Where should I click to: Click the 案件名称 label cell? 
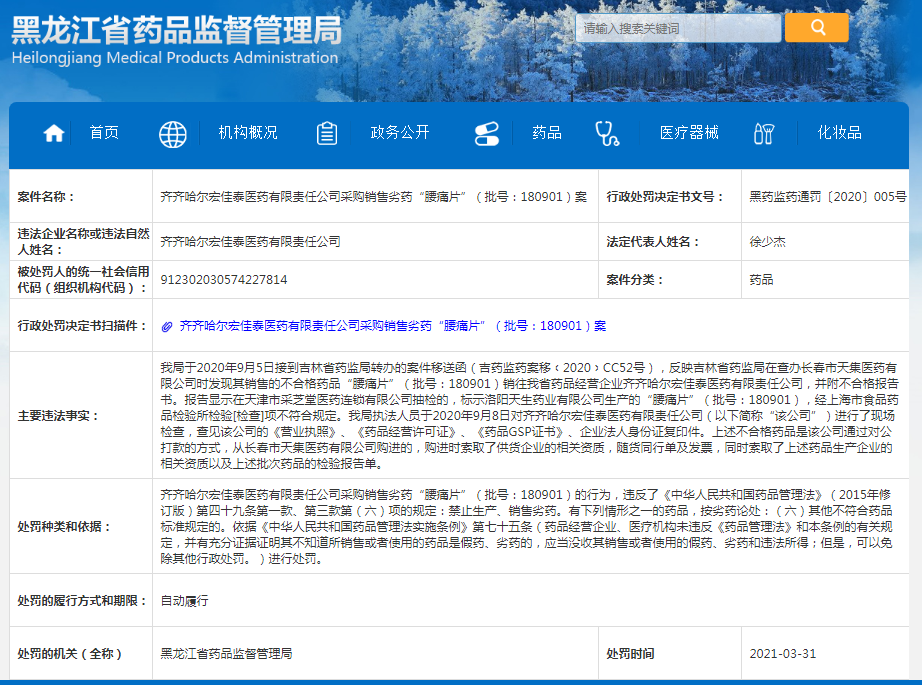coord(81,196)
